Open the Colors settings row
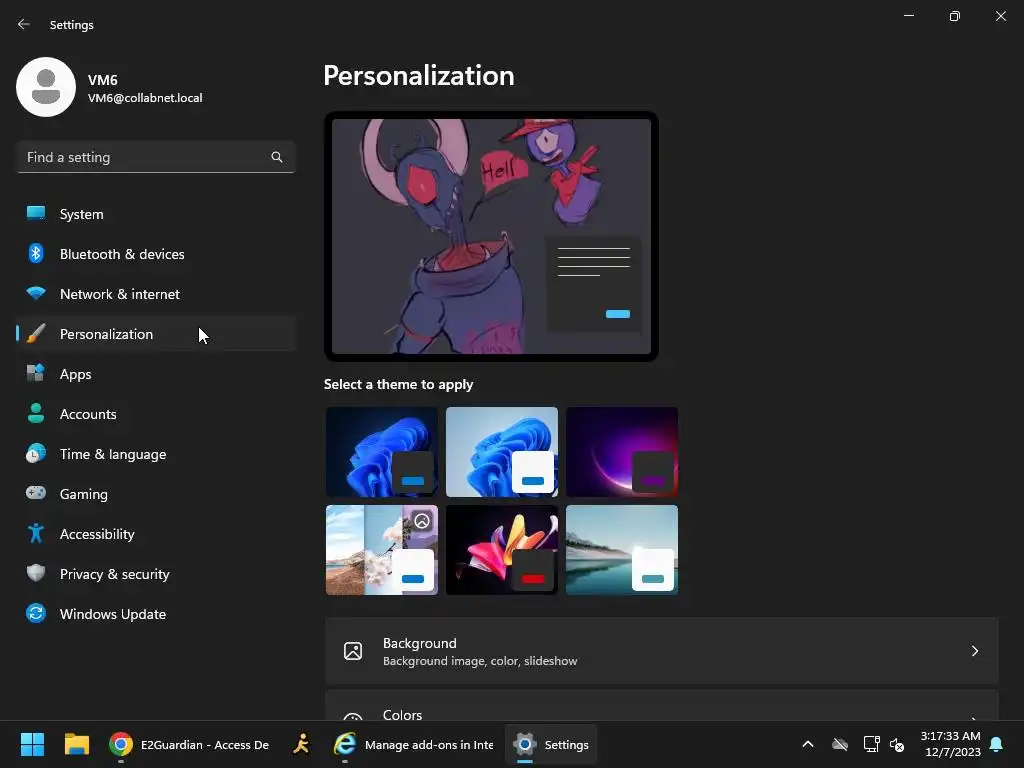1024x768 pixels. [x=662, y=706]
